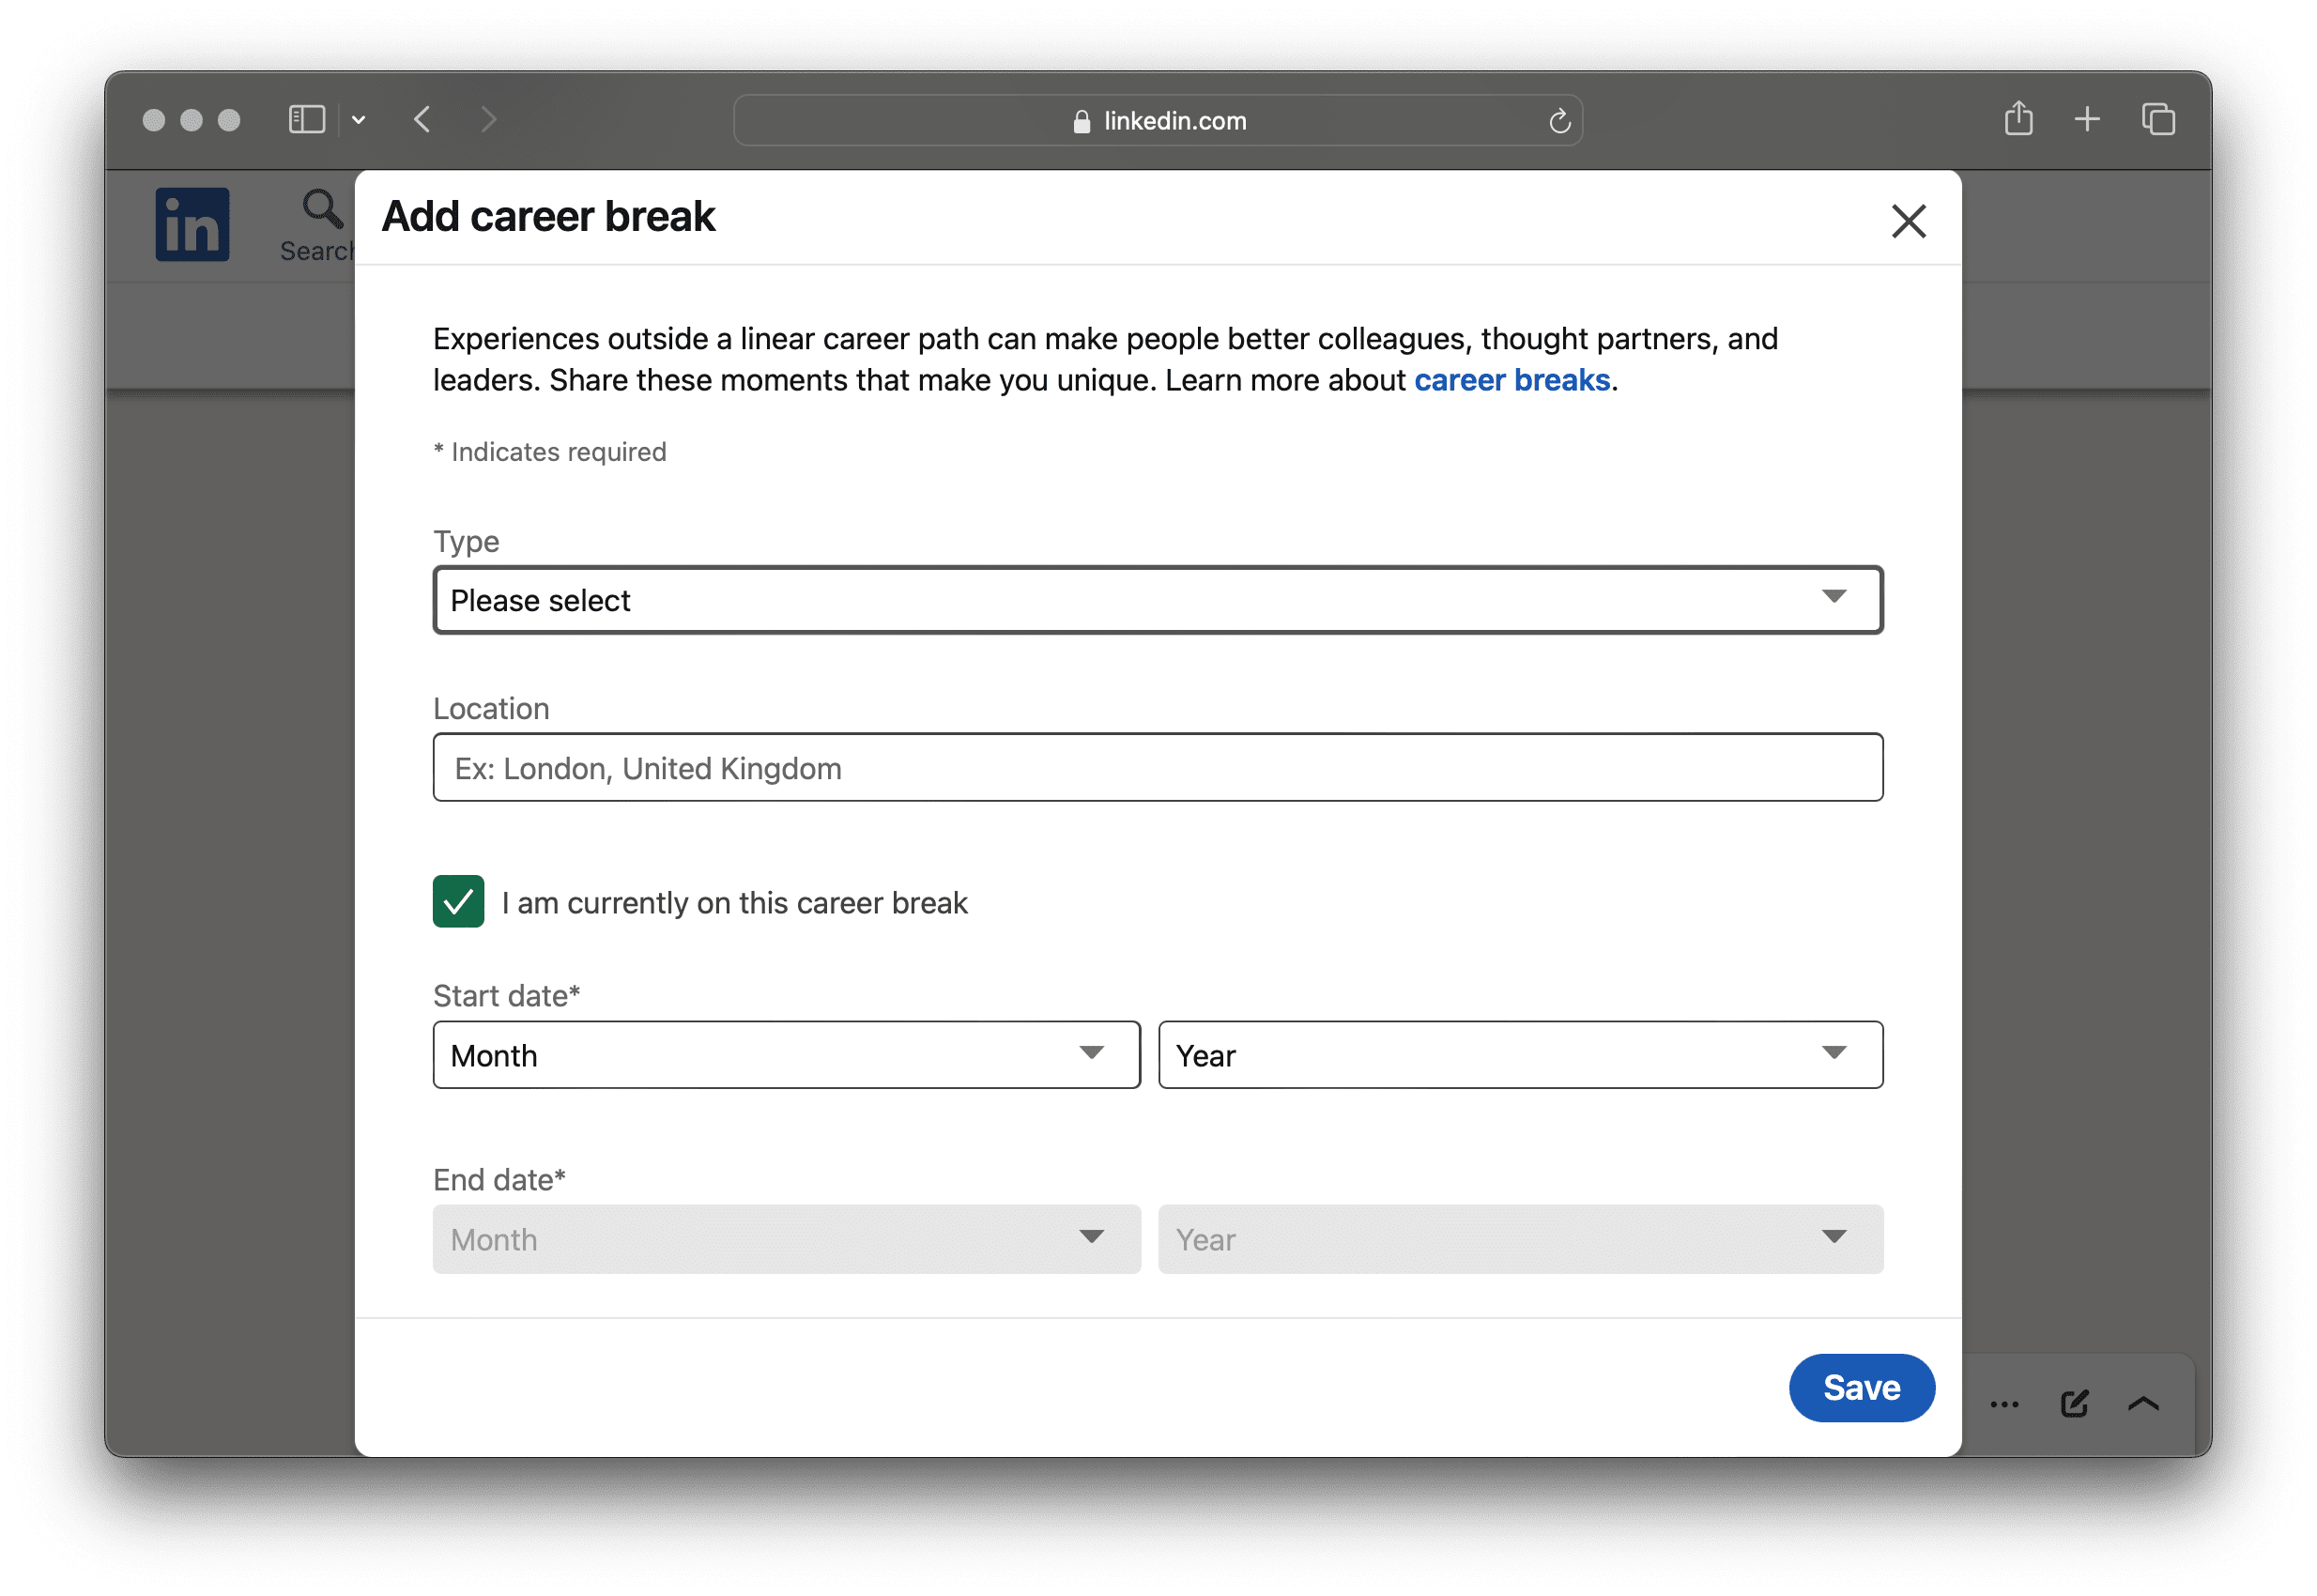Reload the LinkedIn page
This screenshot has height=1596, width=2317.
click(1560, 120)
